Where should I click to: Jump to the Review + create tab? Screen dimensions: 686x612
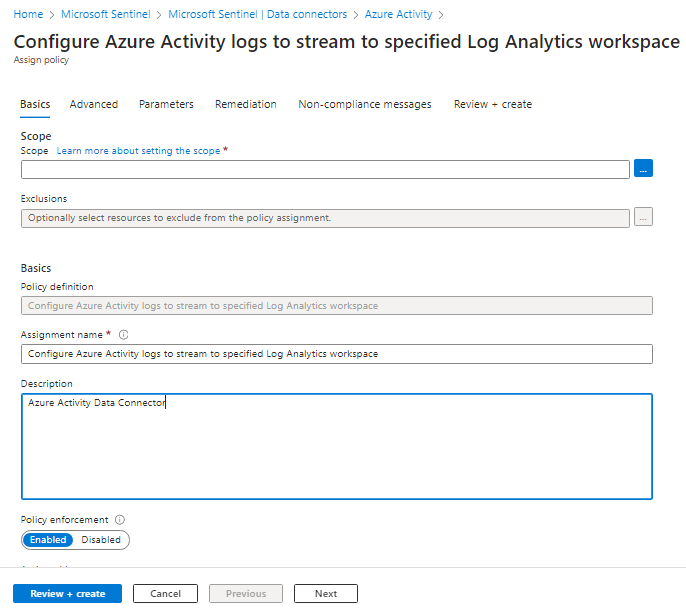pos(493,105)
